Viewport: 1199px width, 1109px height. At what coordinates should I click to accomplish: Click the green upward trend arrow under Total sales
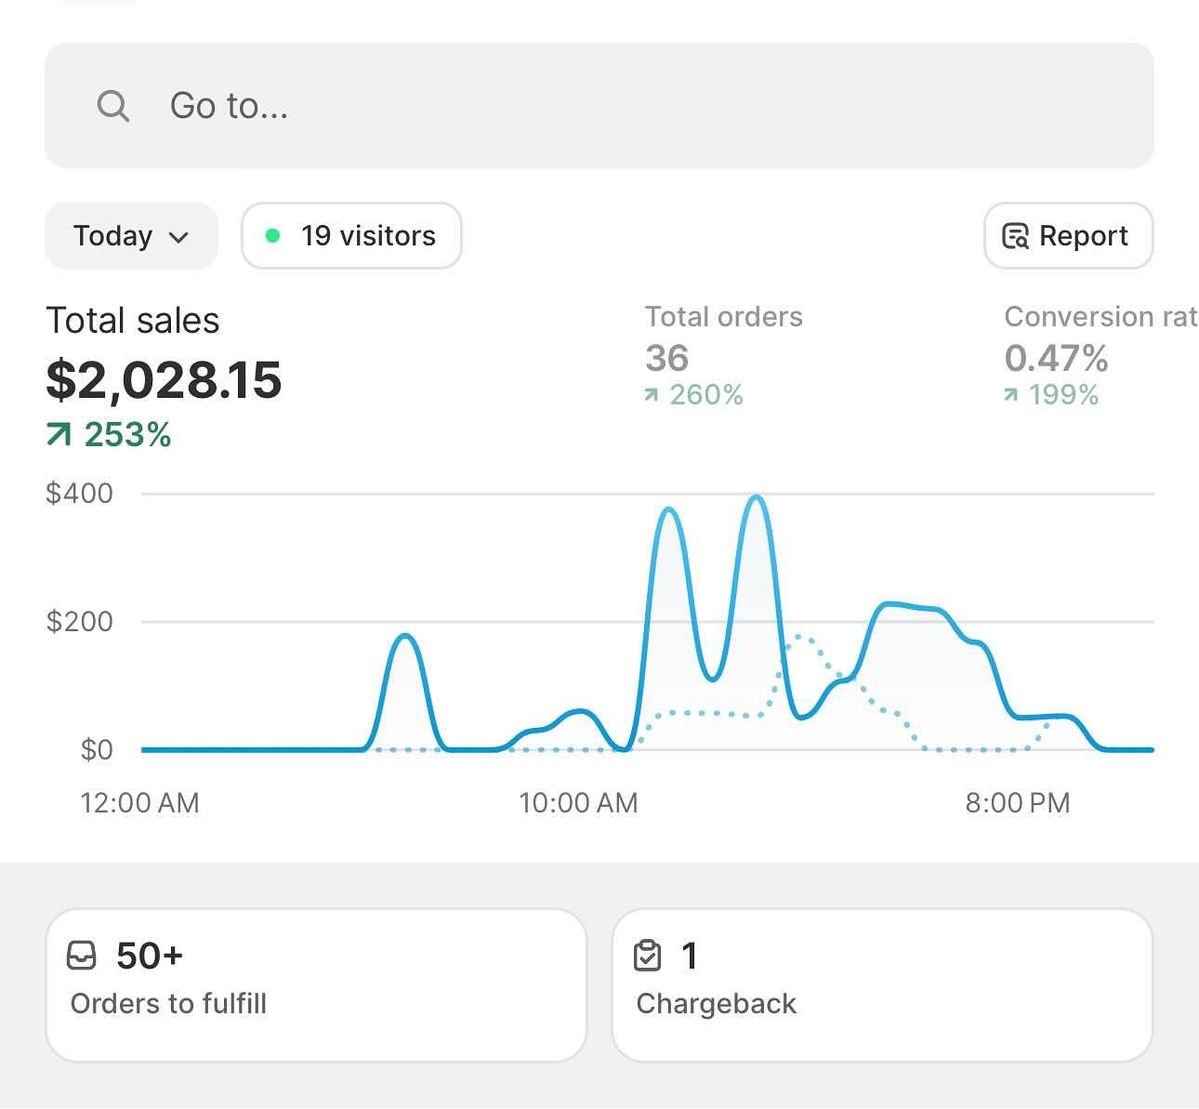(x=58, y=435)
